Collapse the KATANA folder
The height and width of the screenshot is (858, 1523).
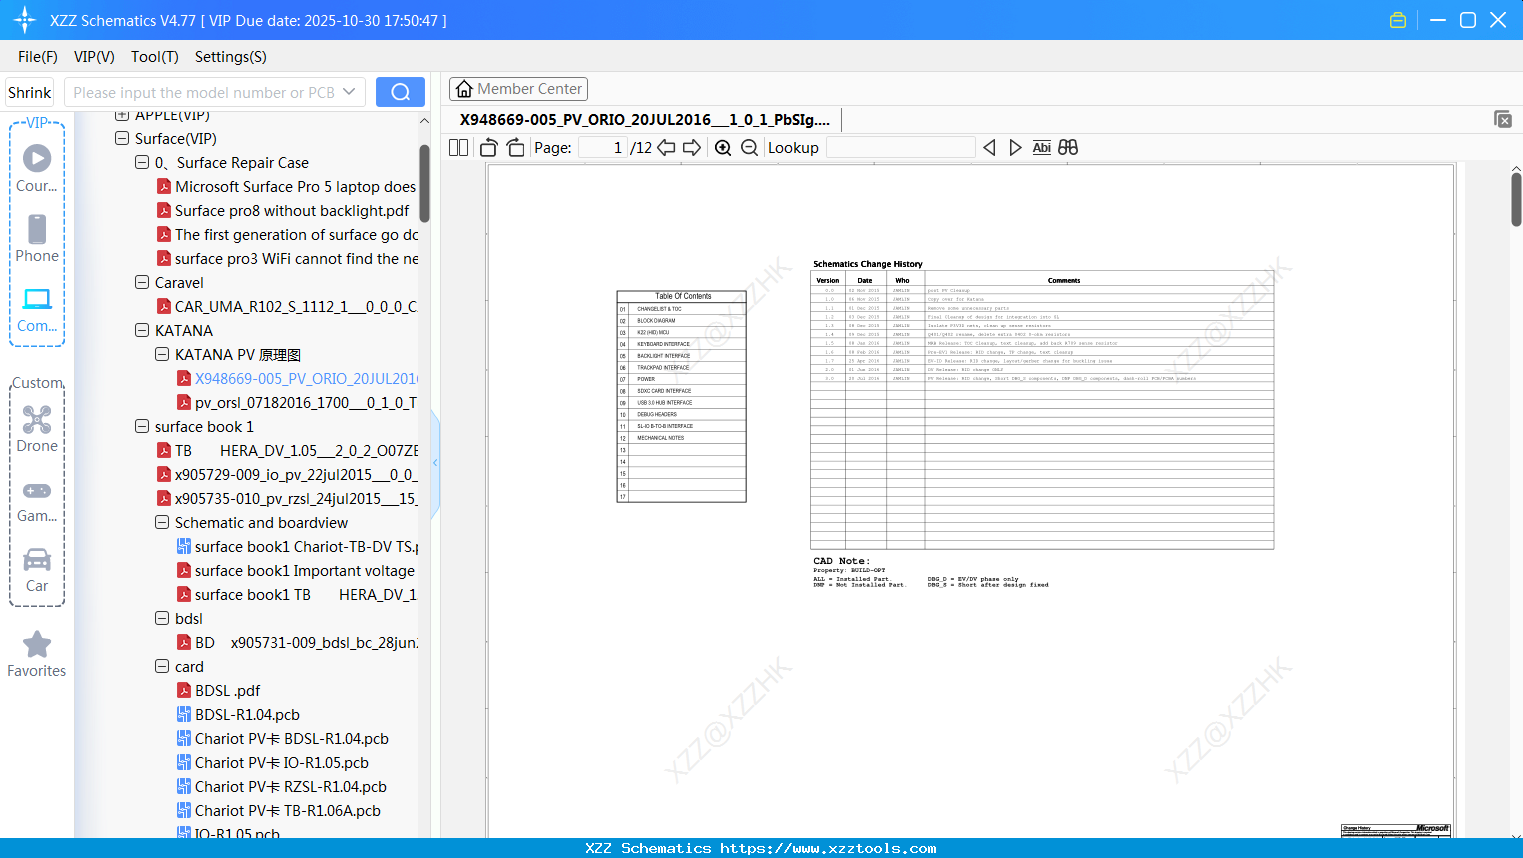[x=142, y=330]
